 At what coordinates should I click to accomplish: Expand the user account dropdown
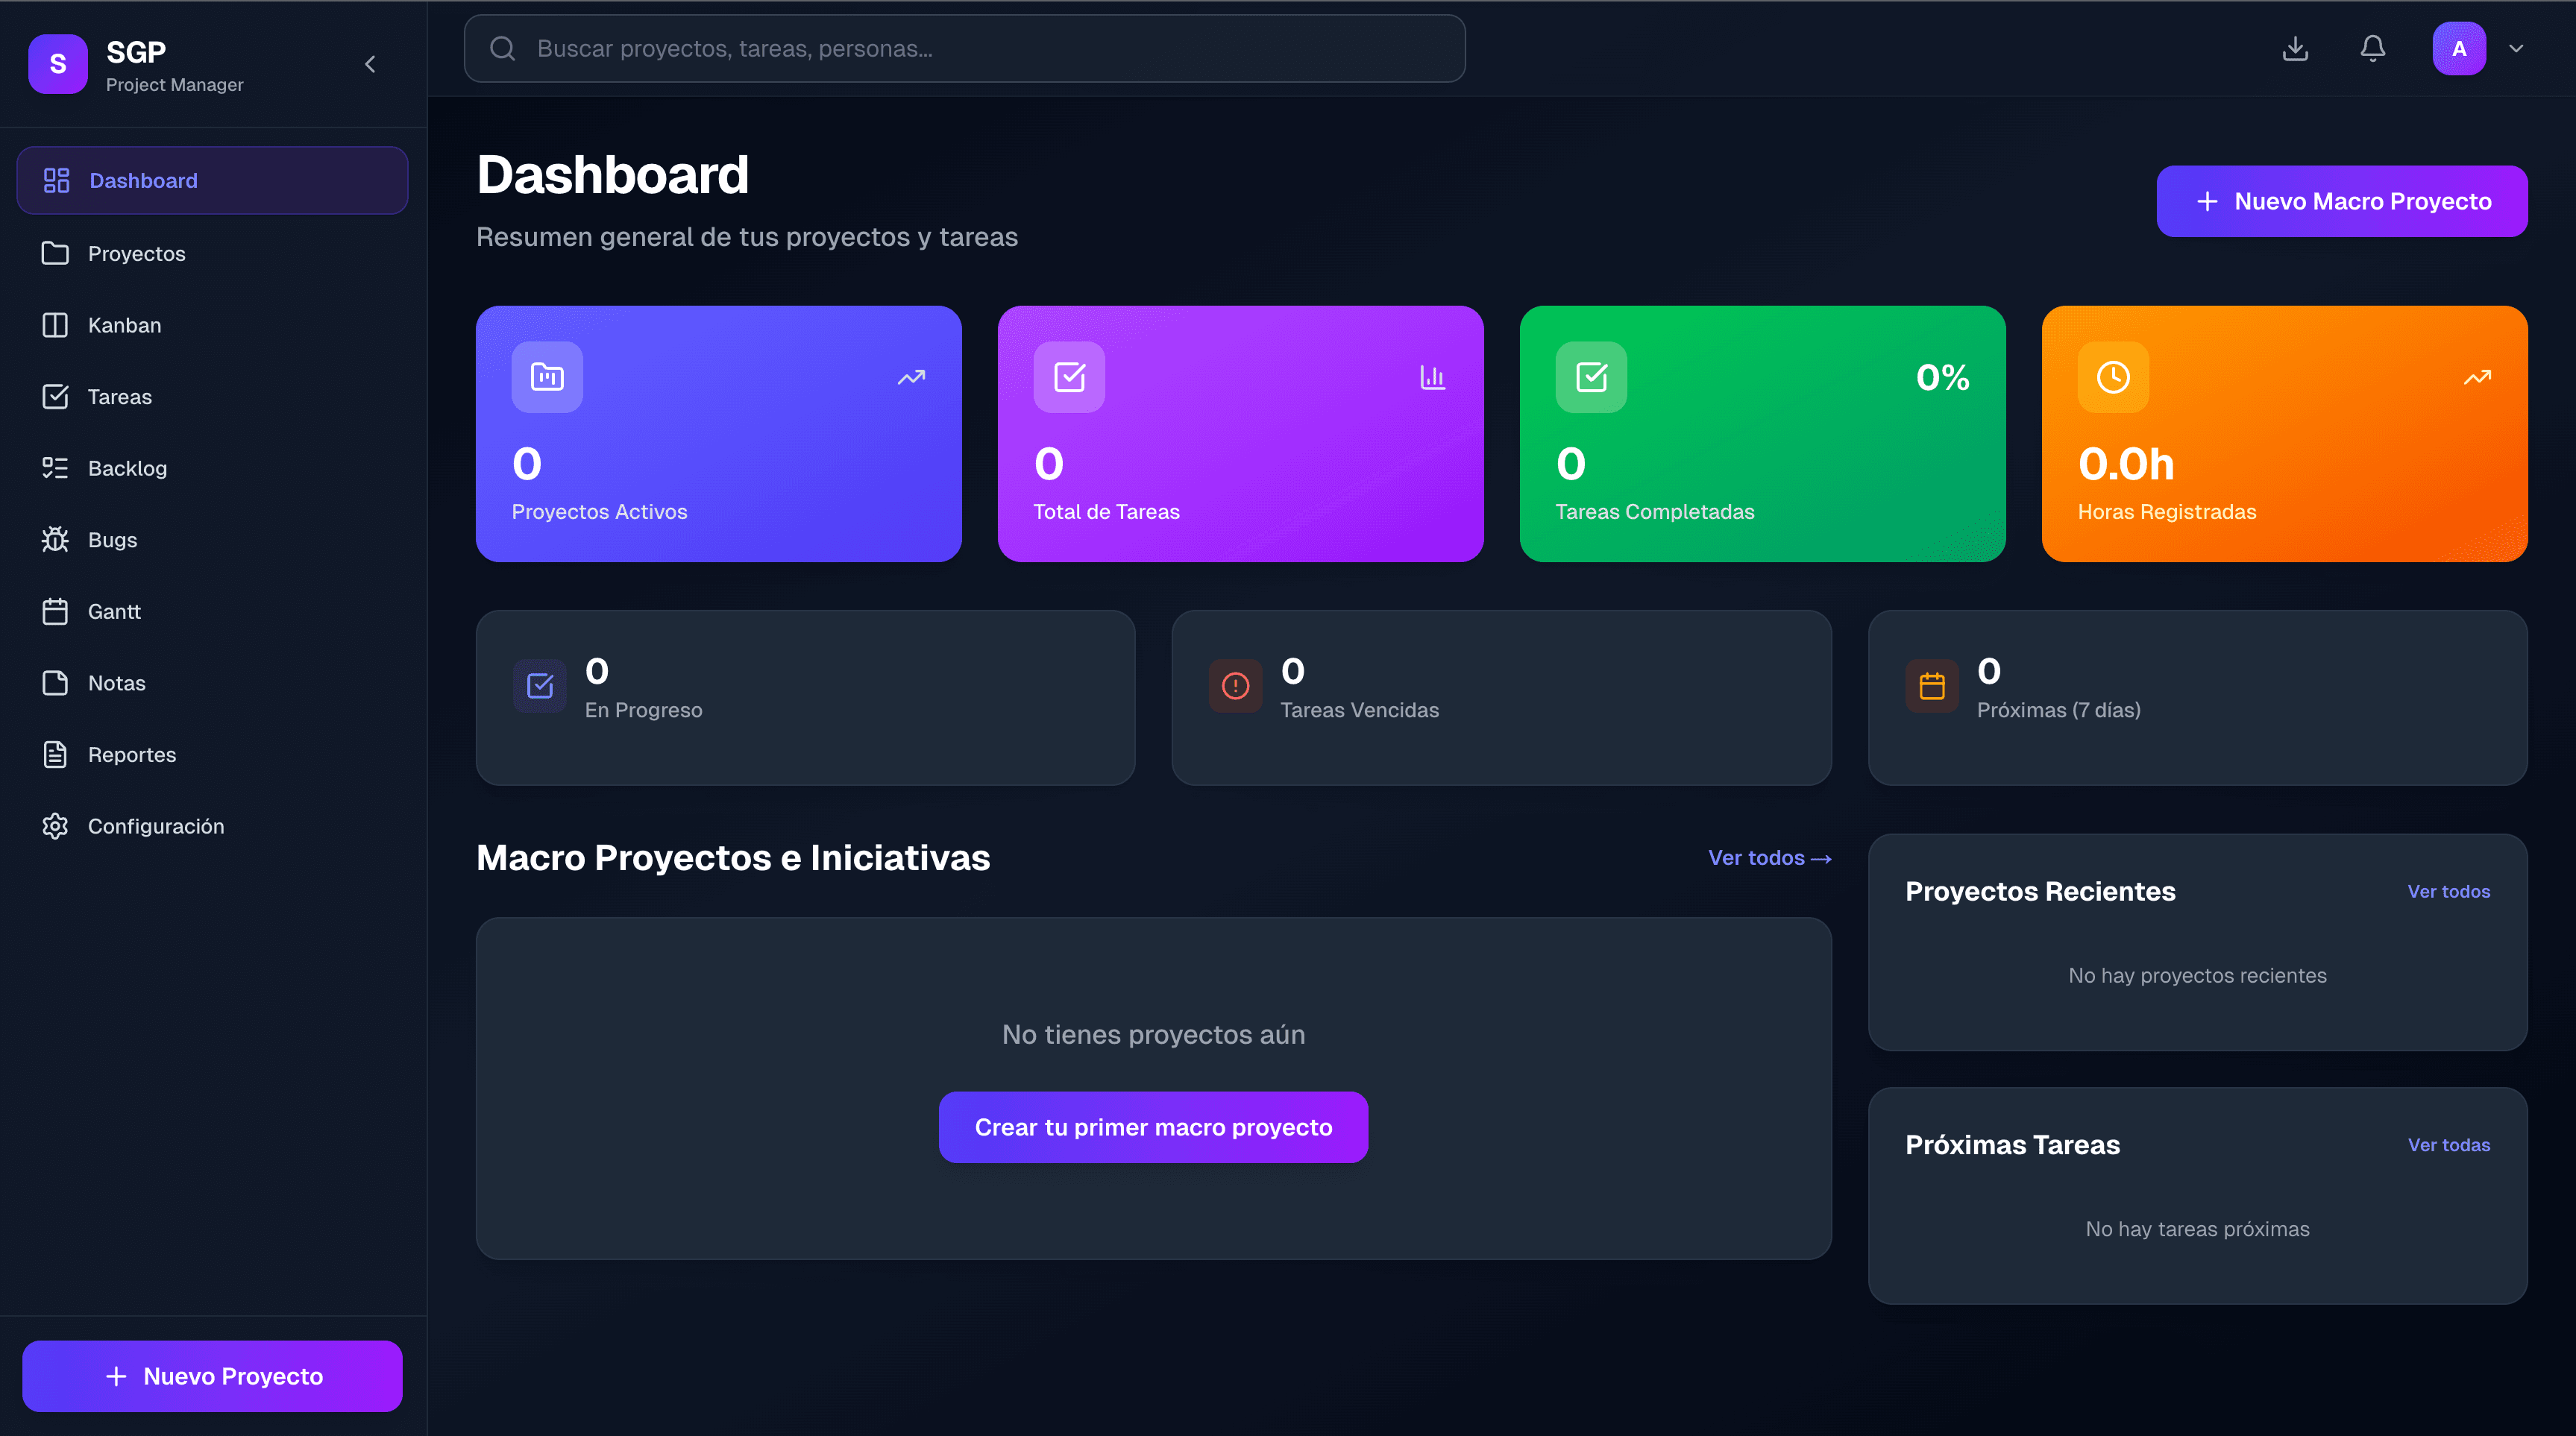pos(2516,47)
